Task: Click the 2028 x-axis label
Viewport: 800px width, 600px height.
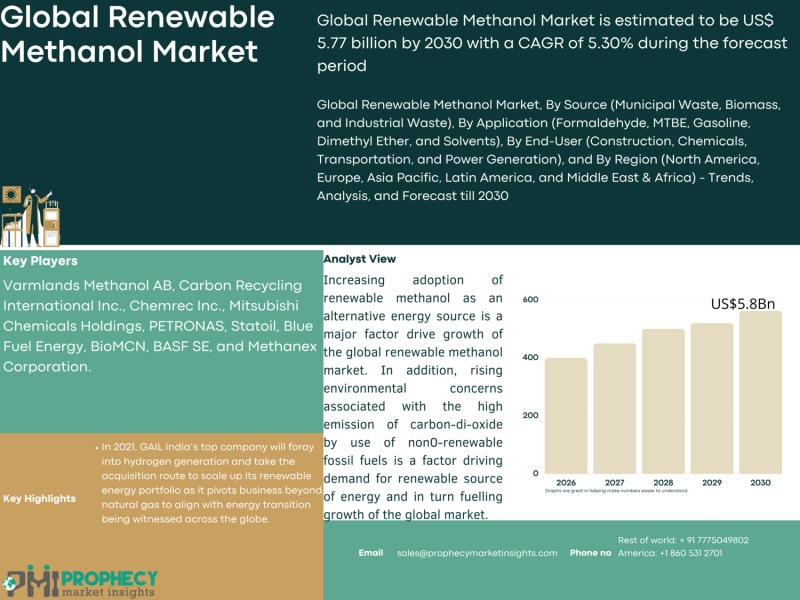Action: click(x=663, y=482)
